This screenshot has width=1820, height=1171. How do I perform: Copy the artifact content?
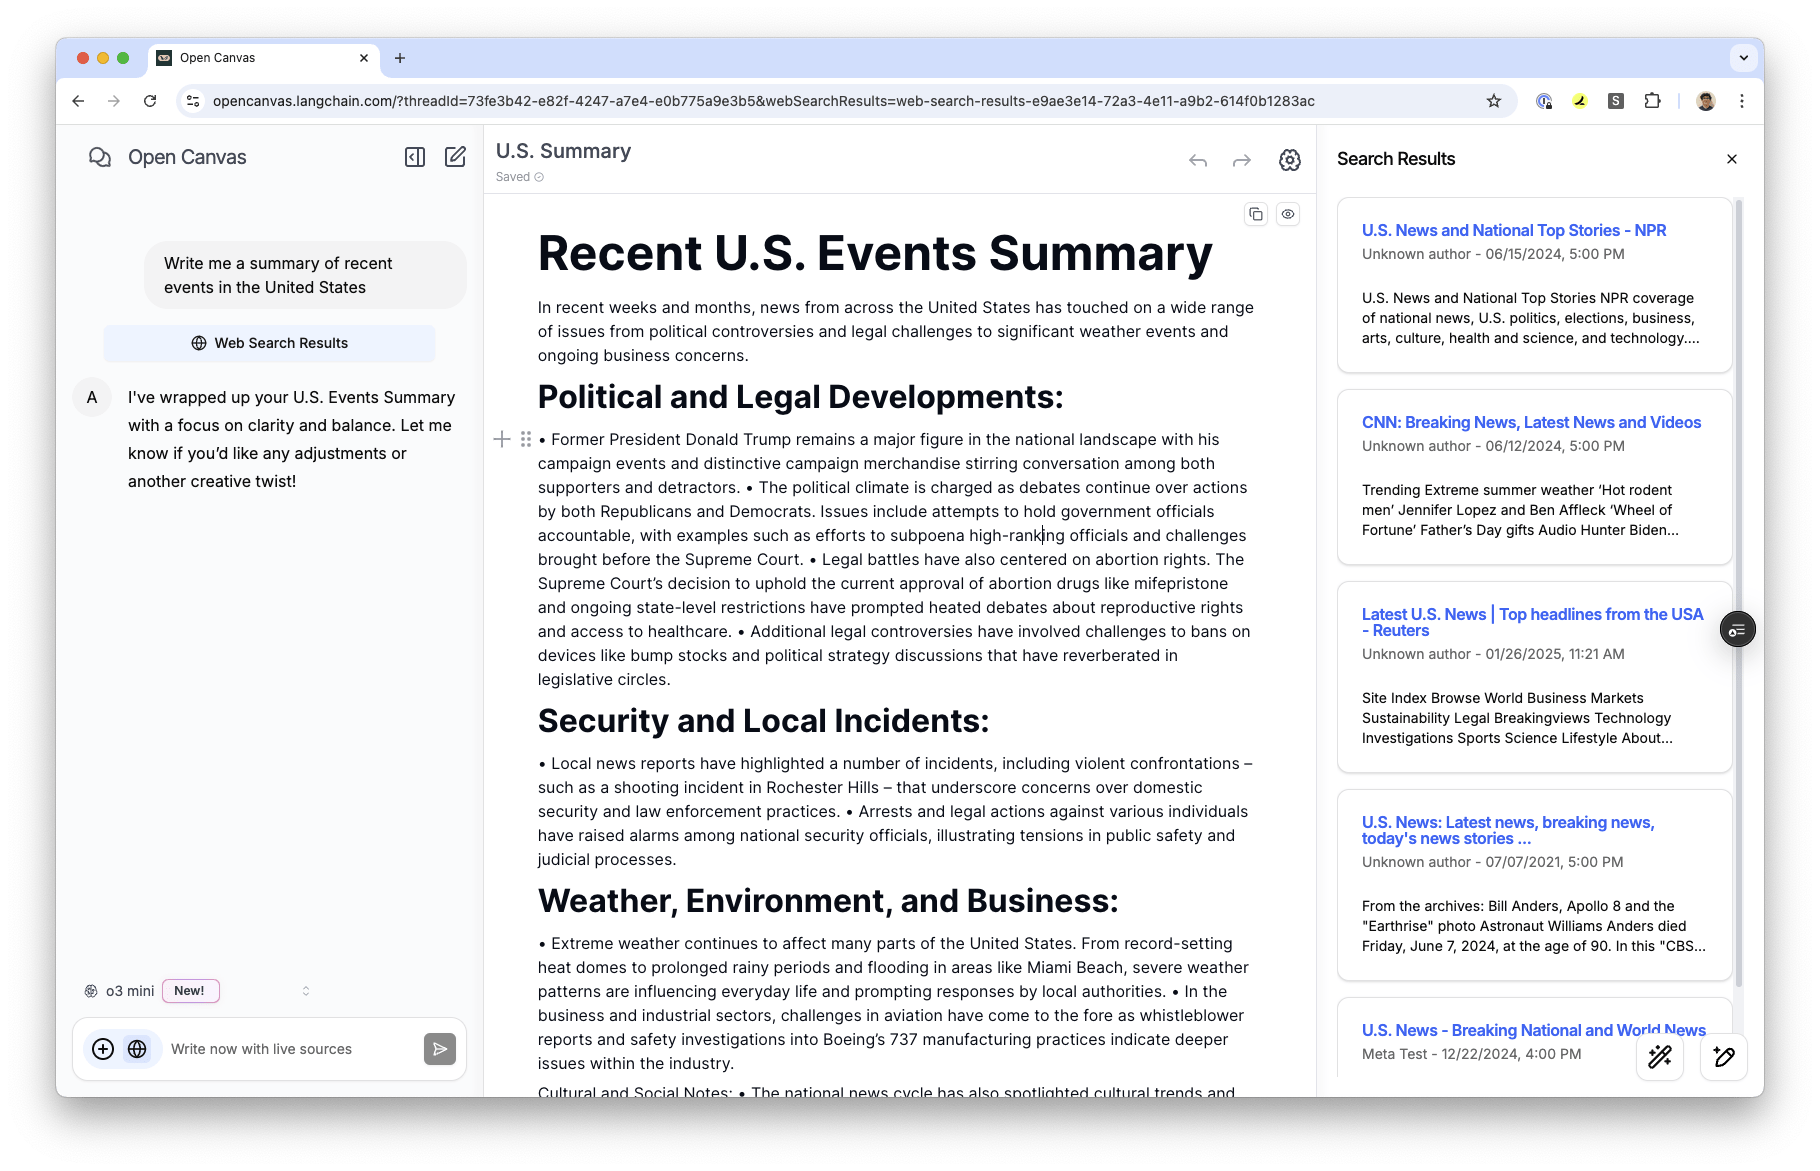[1256, 214]
